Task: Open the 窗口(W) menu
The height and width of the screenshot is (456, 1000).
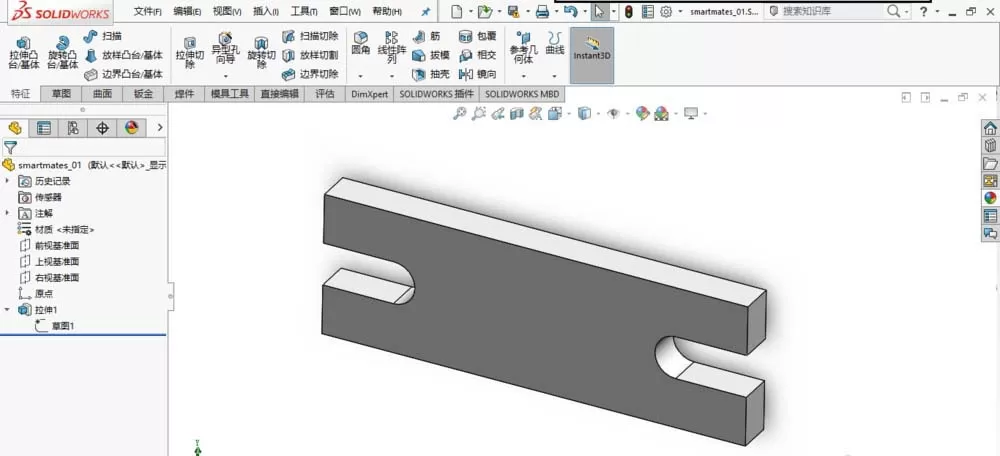Action: click(345, 11)
